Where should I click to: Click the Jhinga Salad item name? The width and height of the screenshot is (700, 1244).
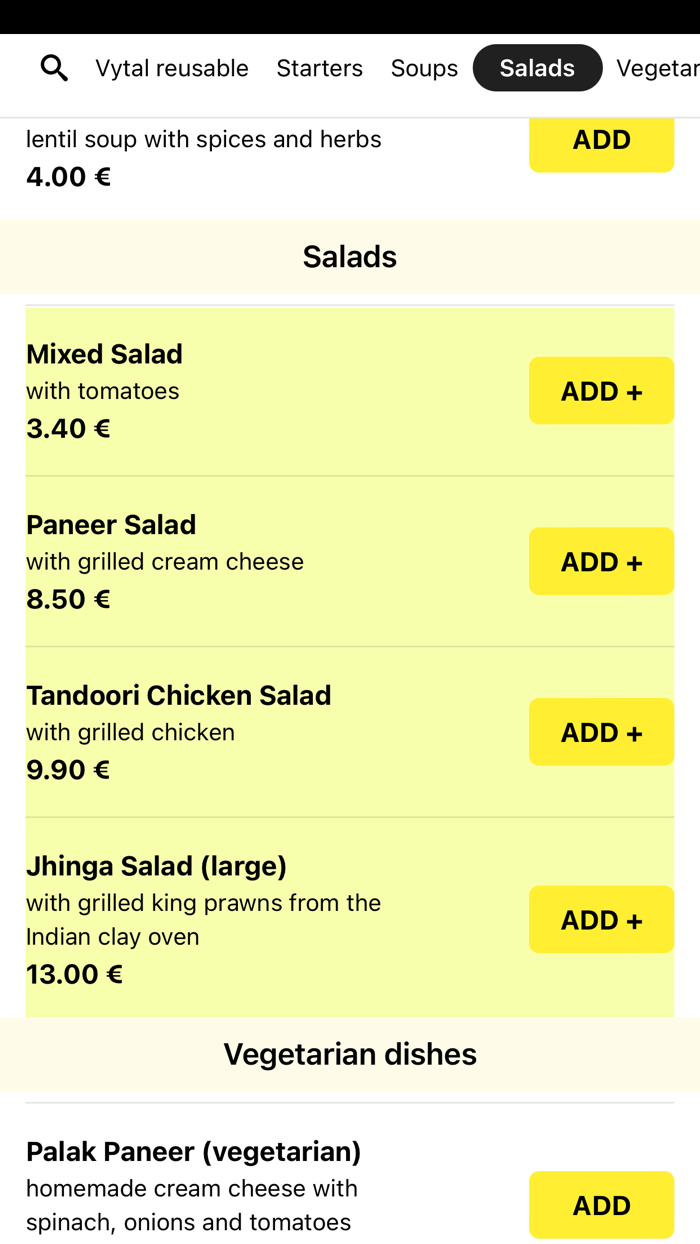point(156,865)
